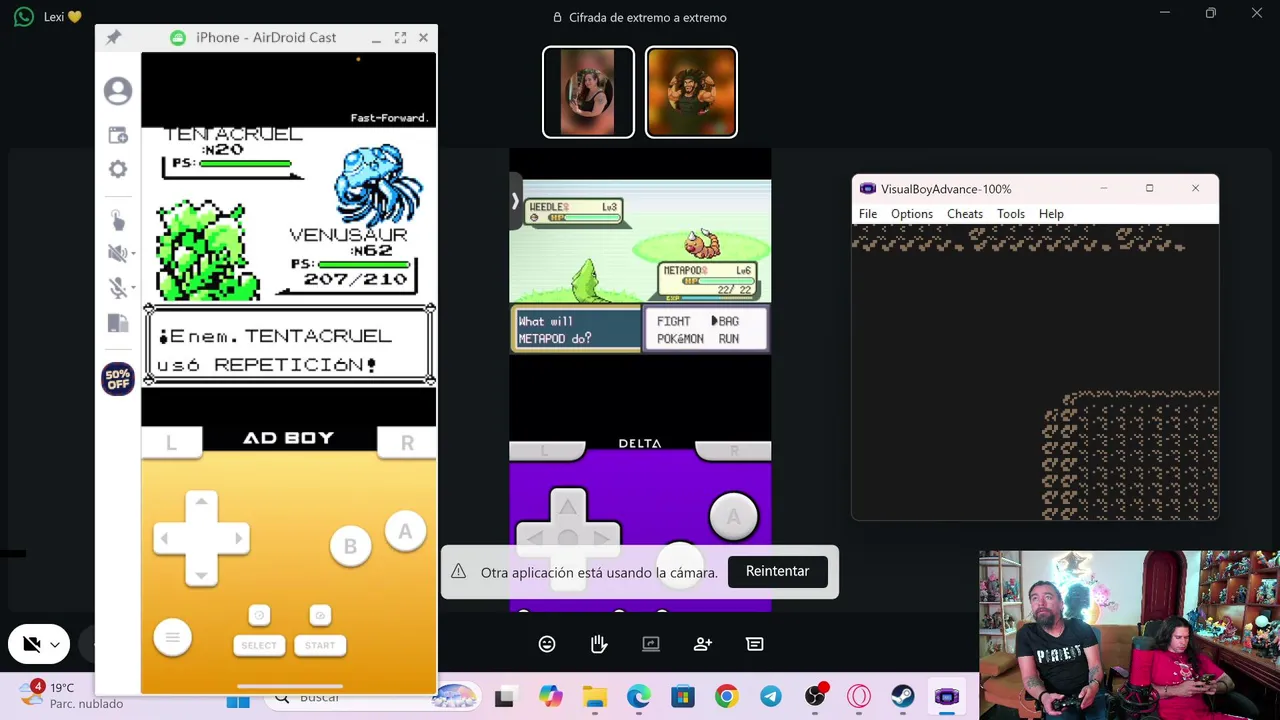Screen dimensions: 1280x720
Task: Open AirDroid Cast settings gear
Action: pos(118,169)
